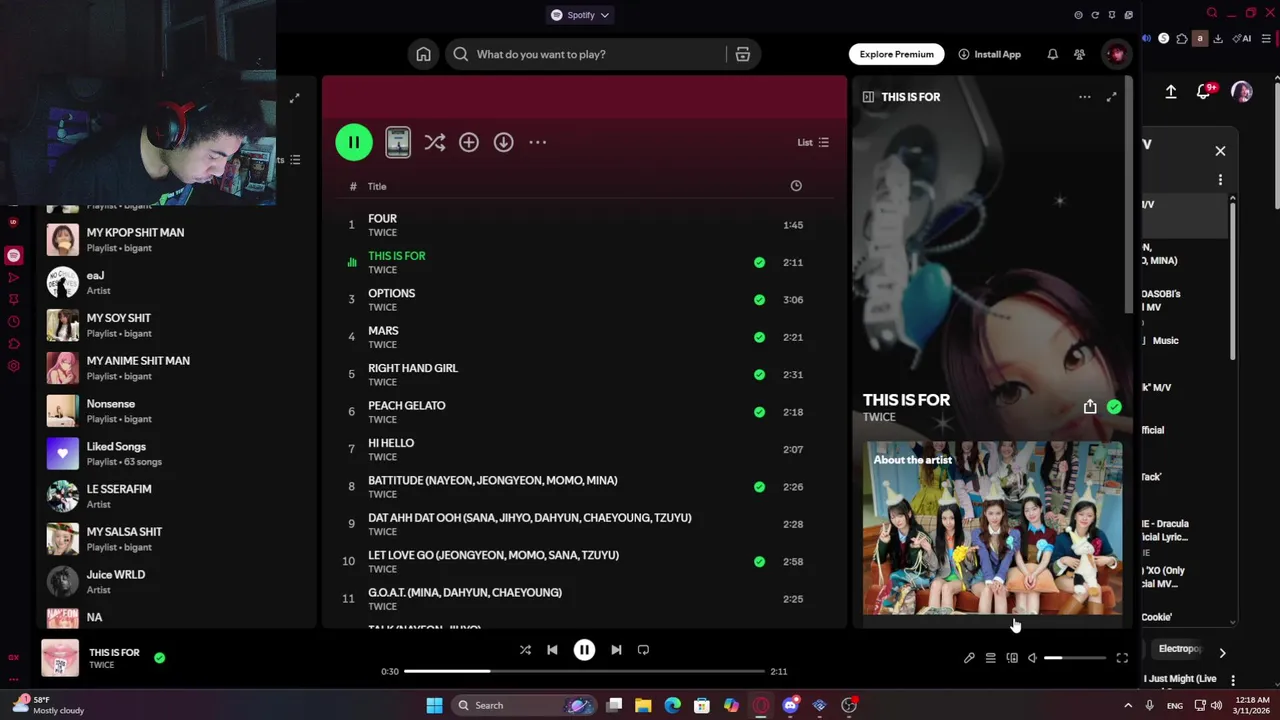Expand the Your Library sidebar
Image resolution: width=1280 pixels, height=720 pixels.
tap(294, 98)
